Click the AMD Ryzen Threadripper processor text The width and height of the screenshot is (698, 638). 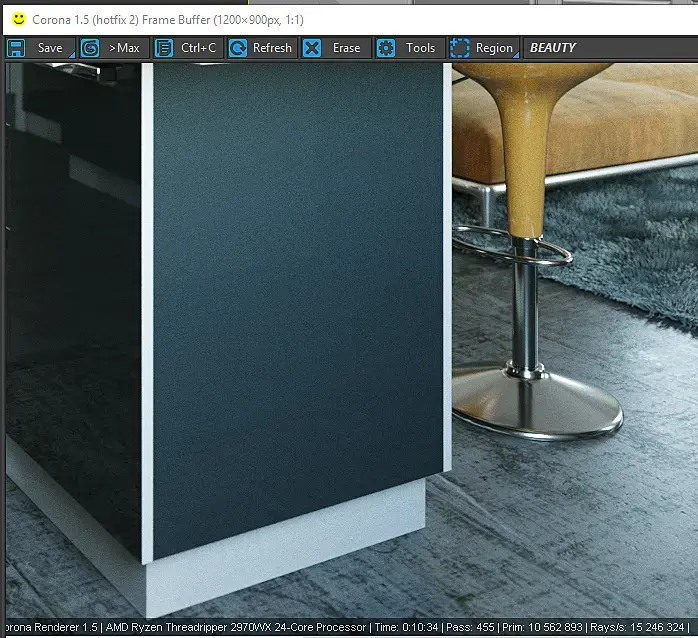236,627
